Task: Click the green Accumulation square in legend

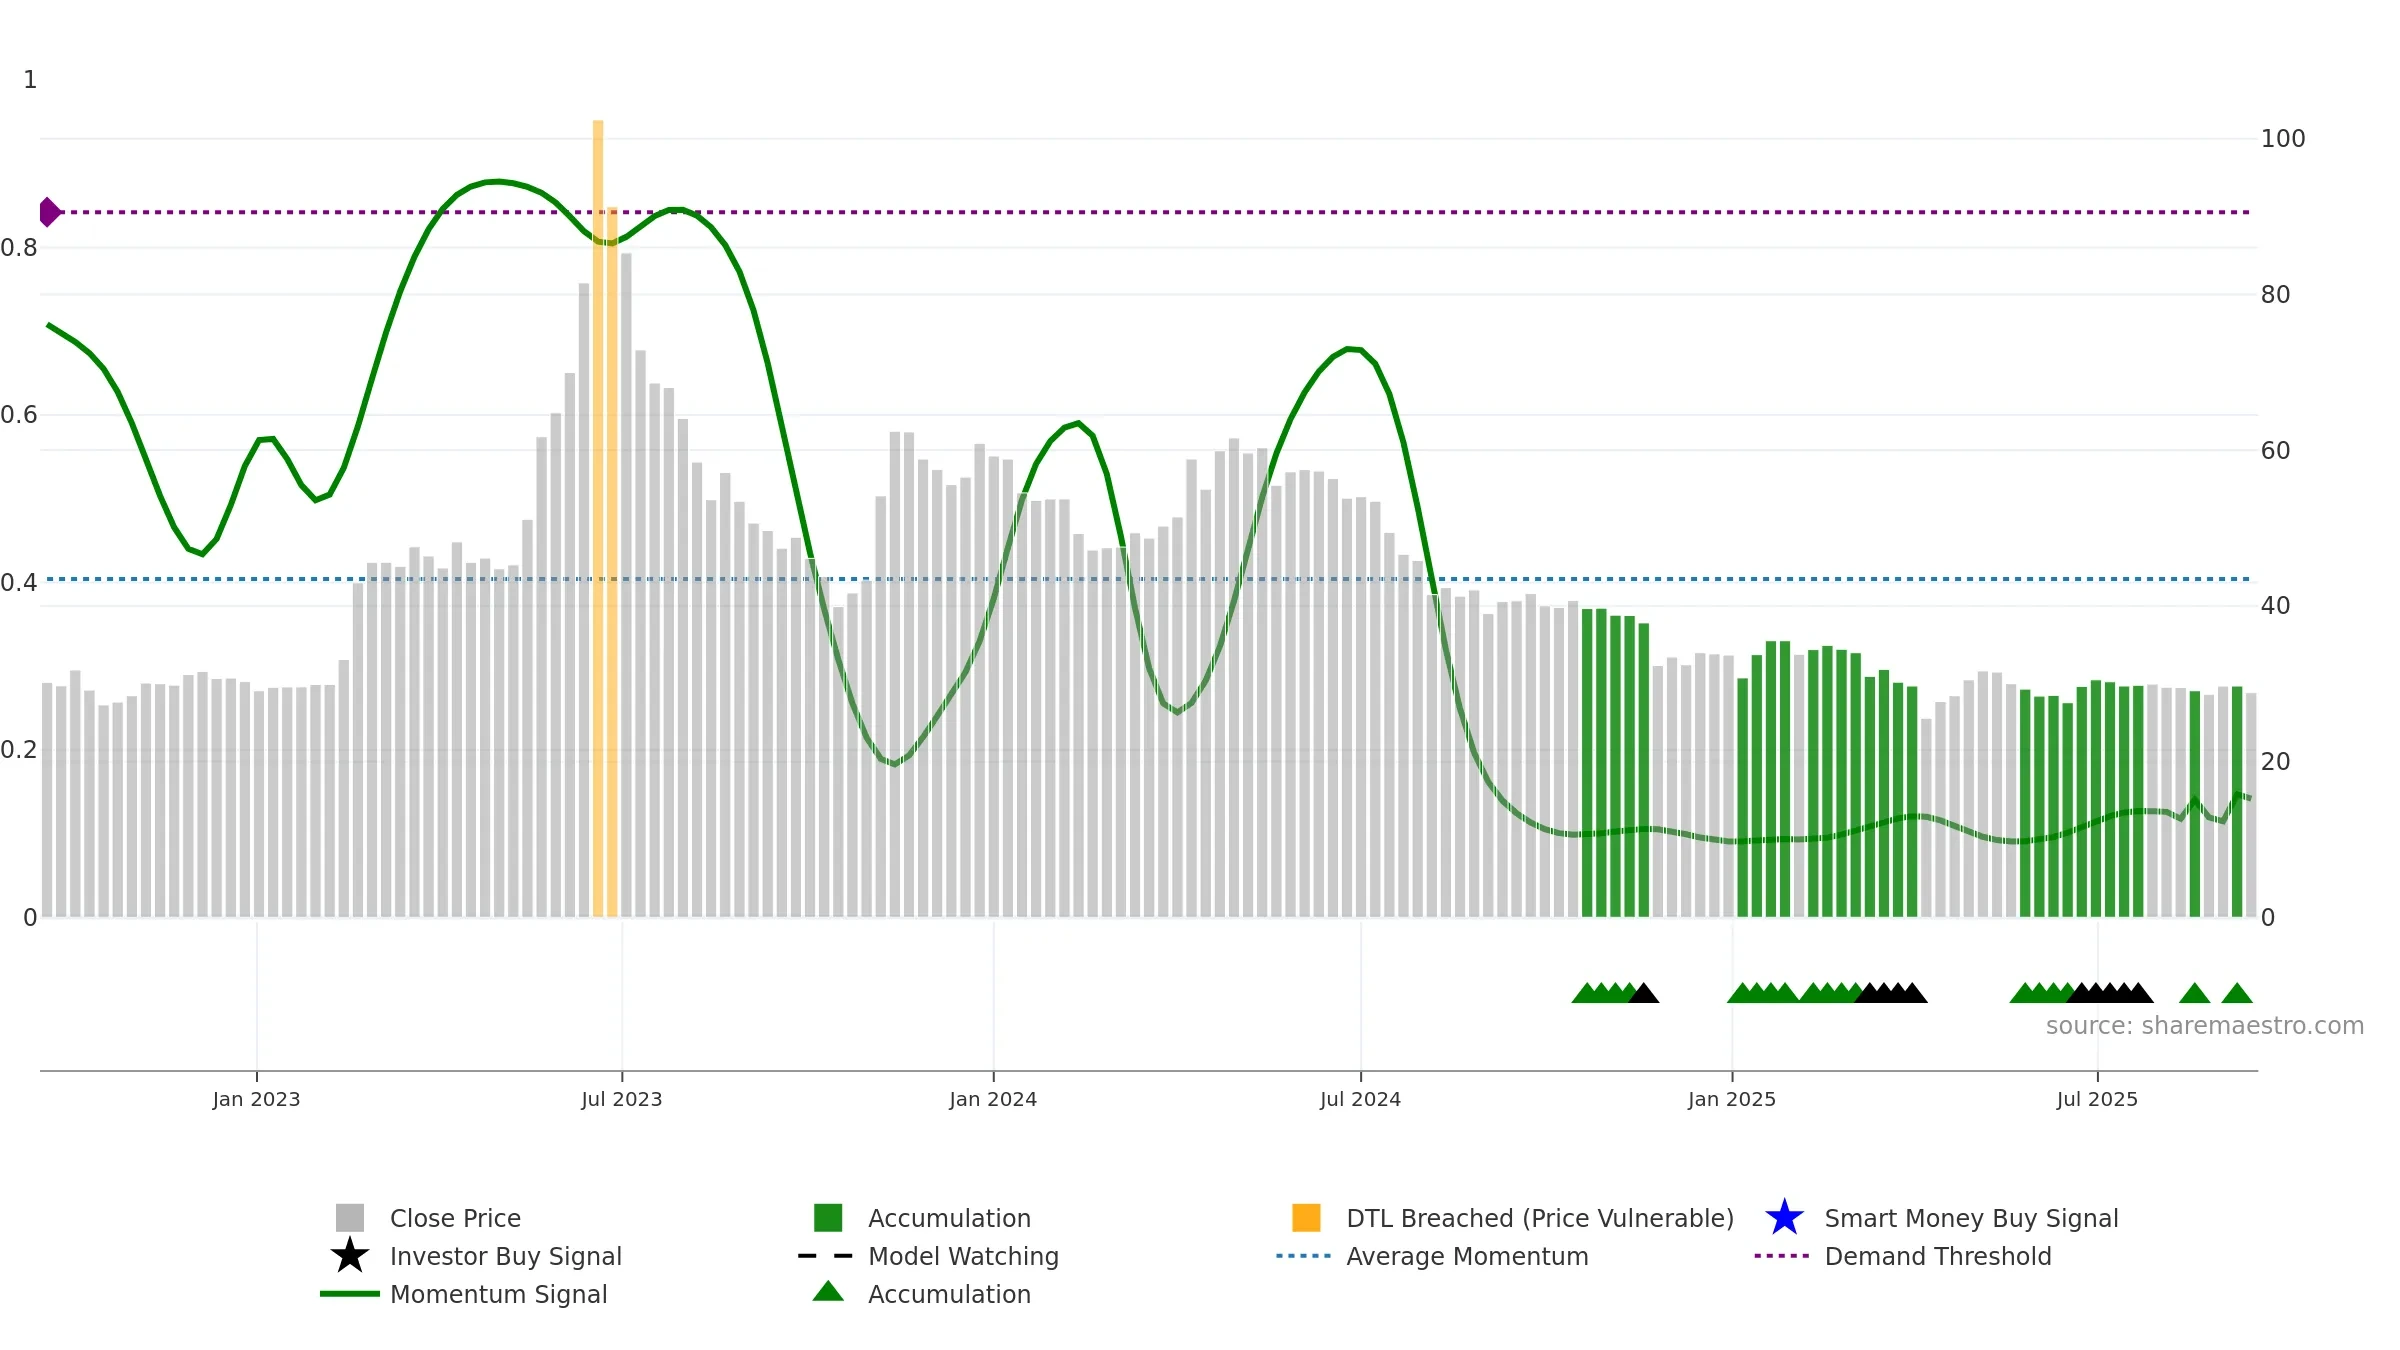Action: 828,1218
